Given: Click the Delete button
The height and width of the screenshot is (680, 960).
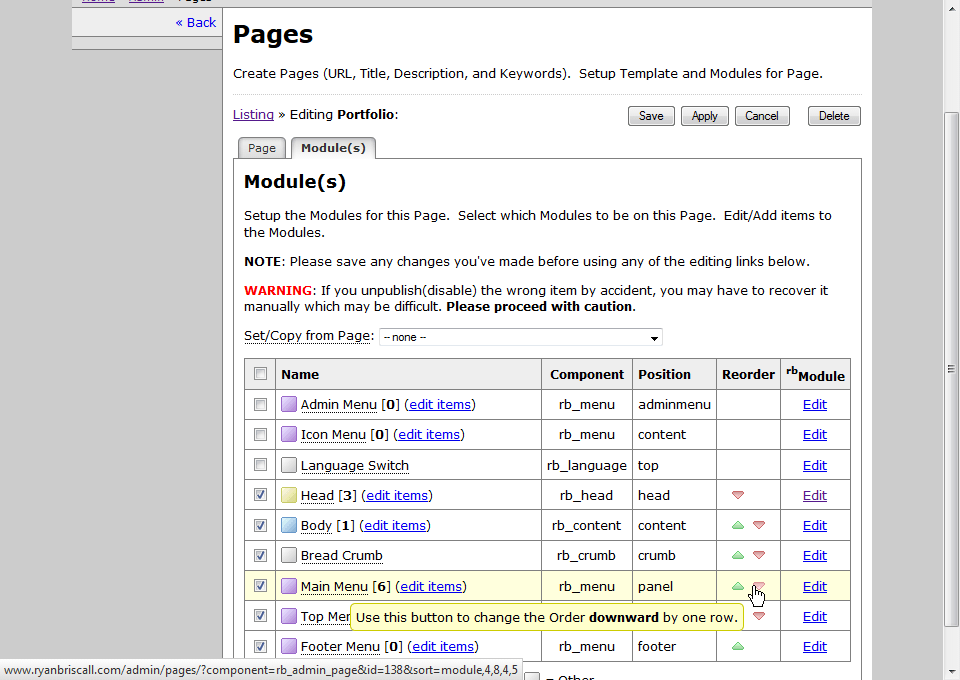Looking at the screenshot, I should pos(833,116).
